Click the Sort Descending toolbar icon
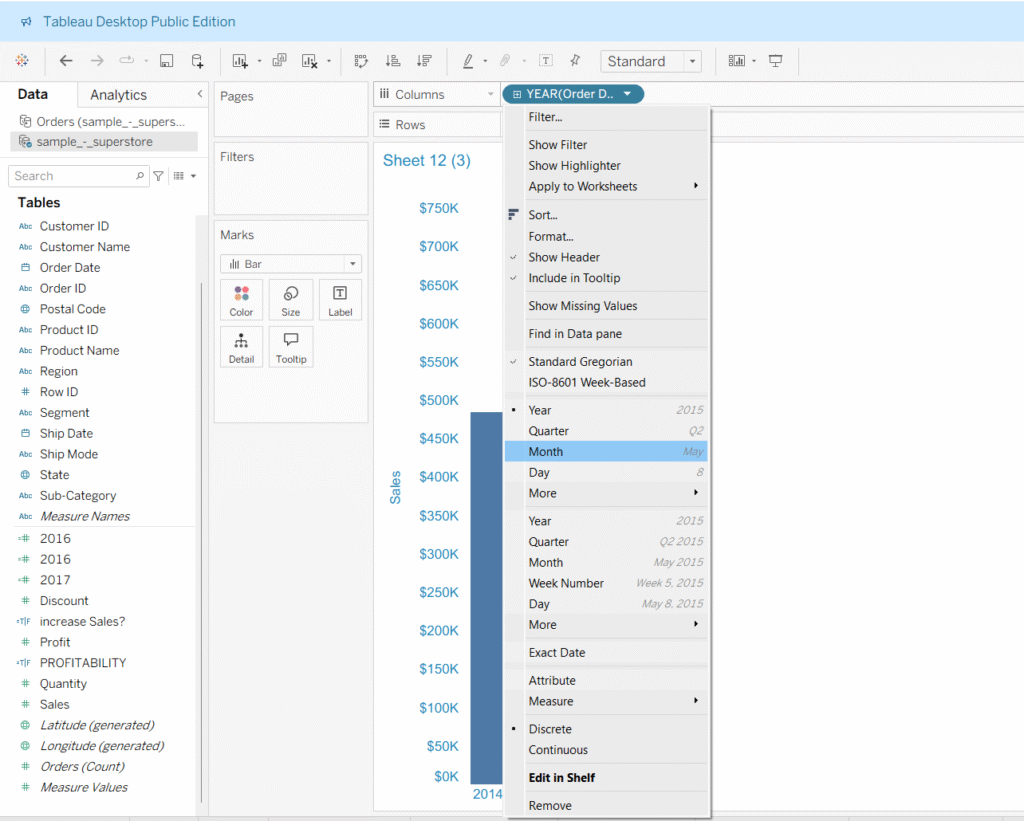 424,61
